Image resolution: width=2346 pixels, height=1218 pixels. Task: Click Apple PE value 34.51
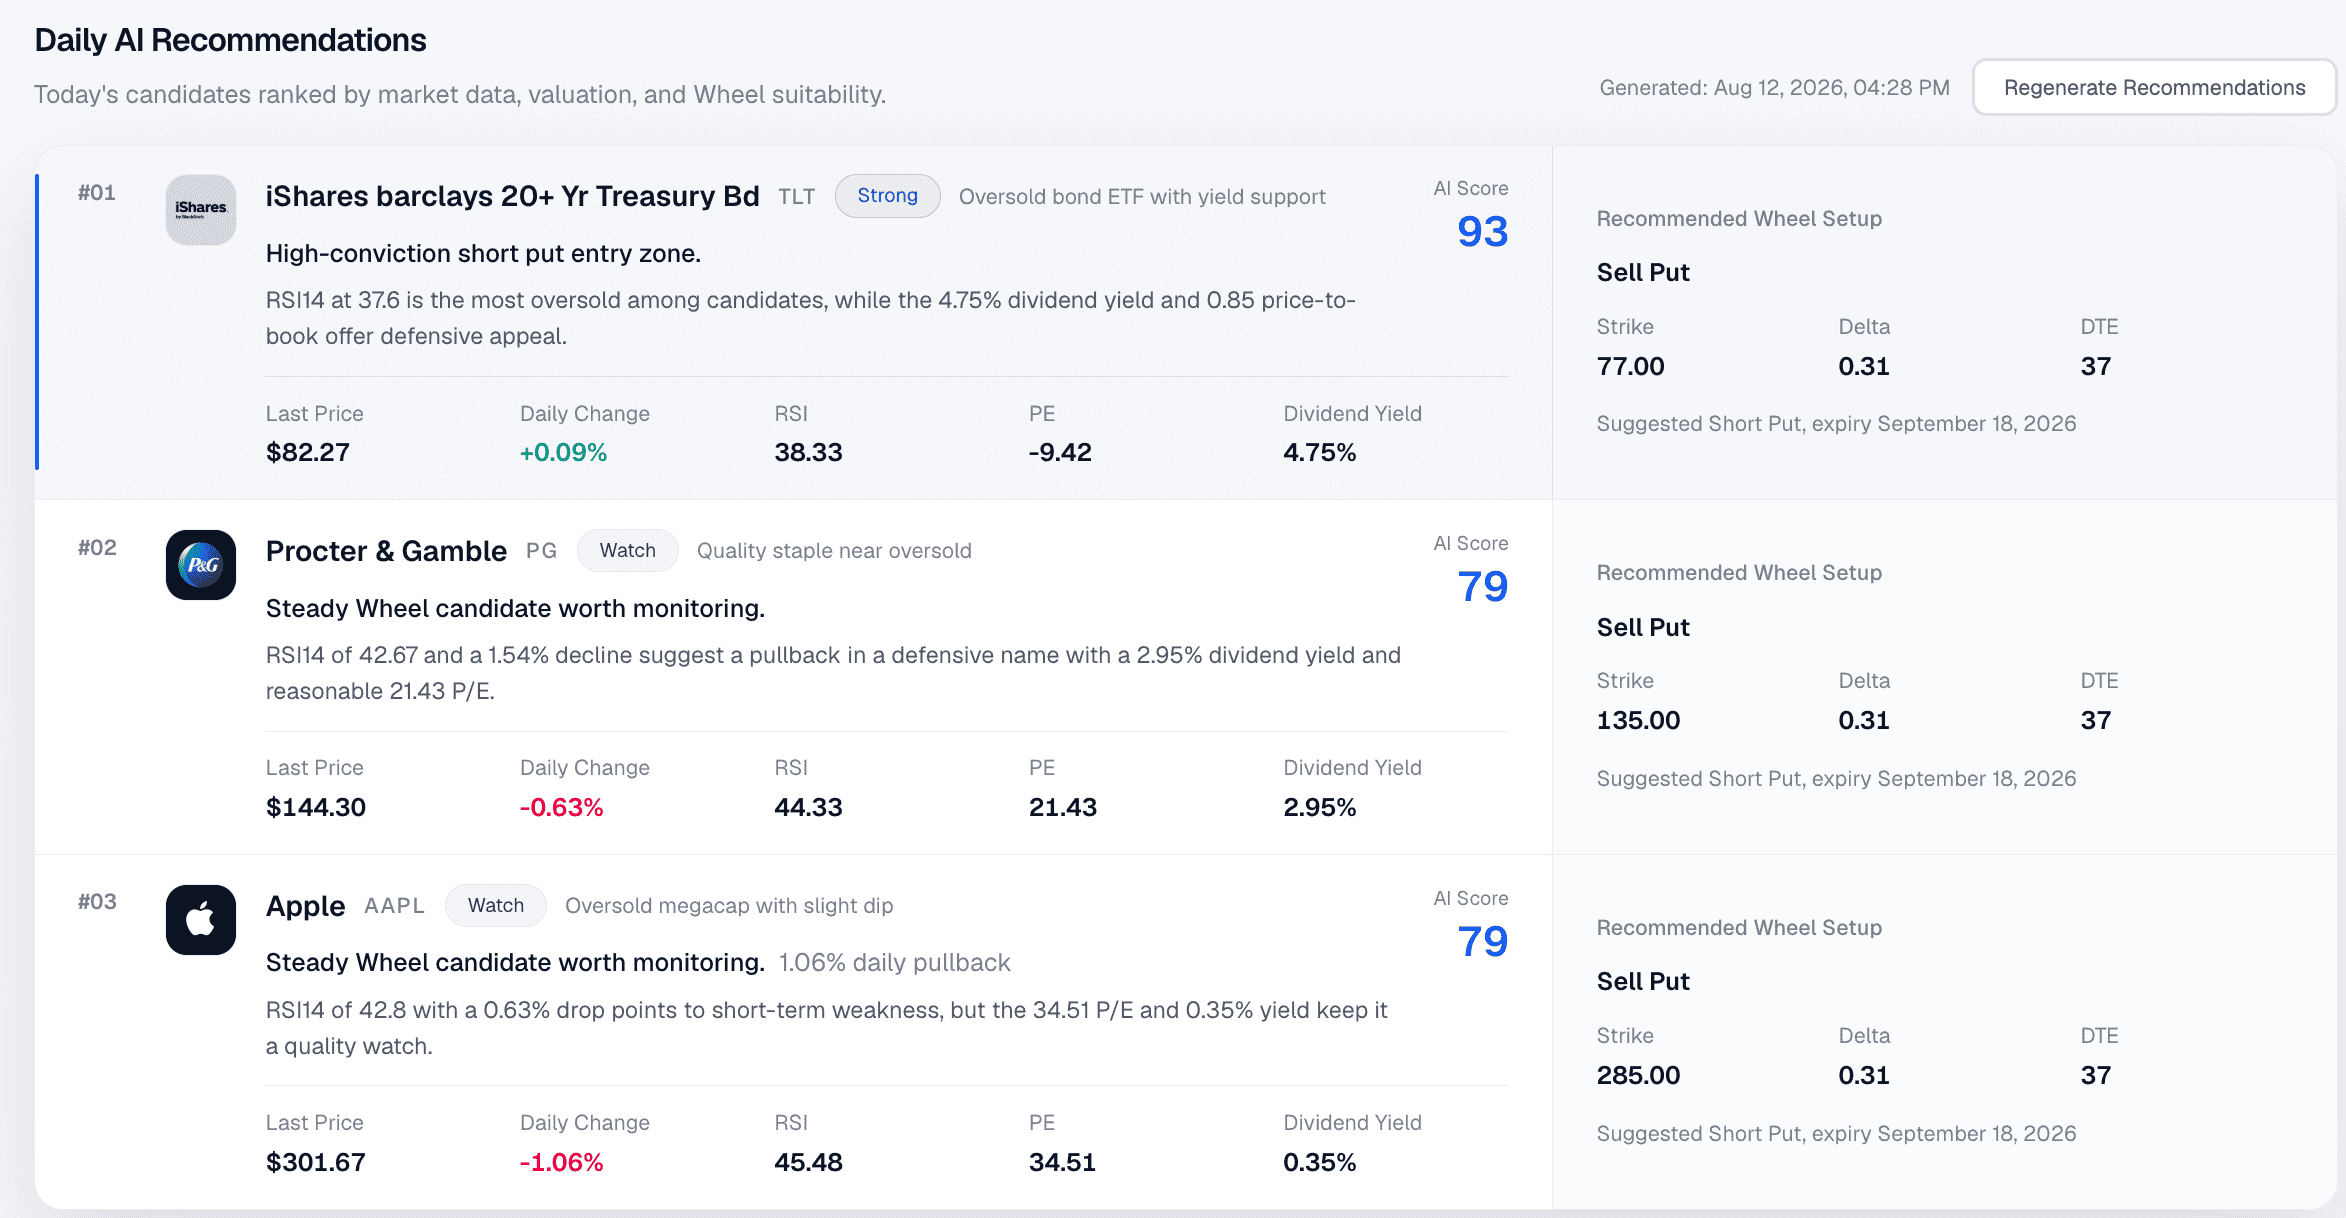point(1063,1163)
